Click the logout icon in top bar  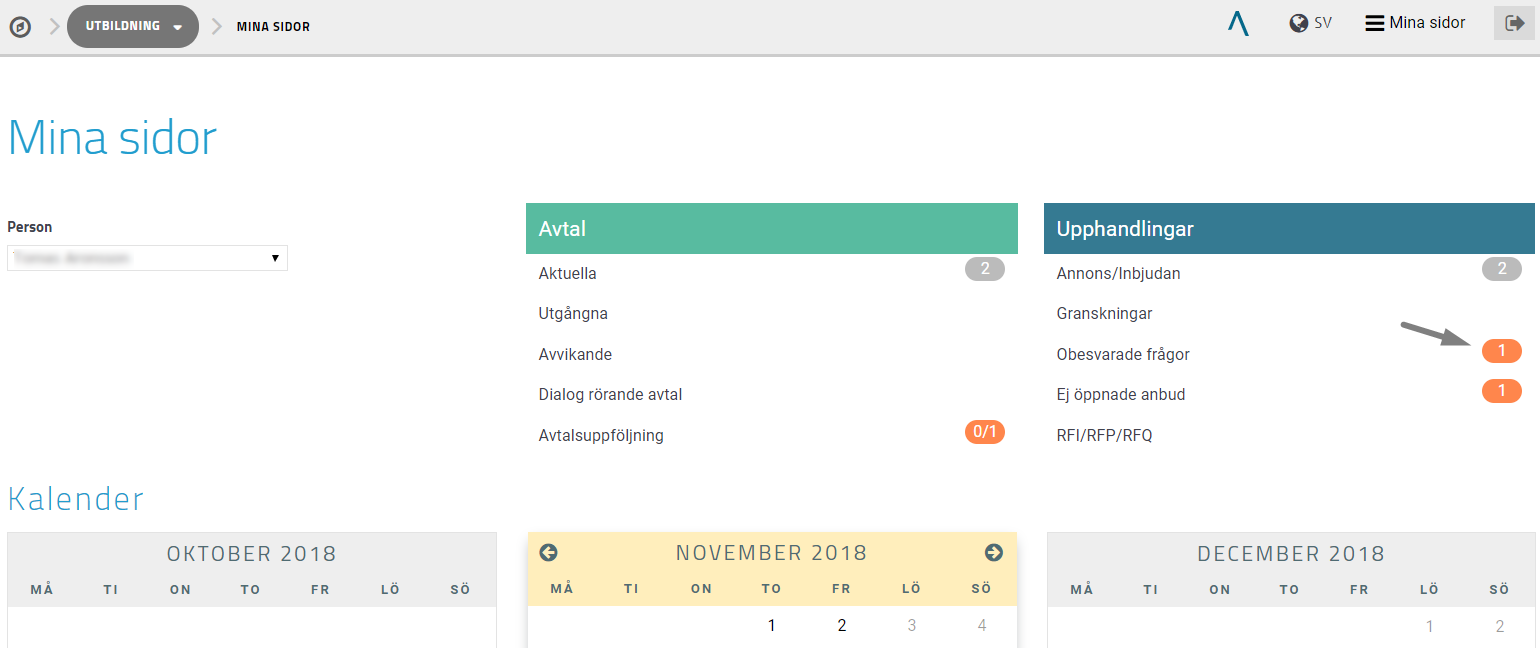point(1514,23)
